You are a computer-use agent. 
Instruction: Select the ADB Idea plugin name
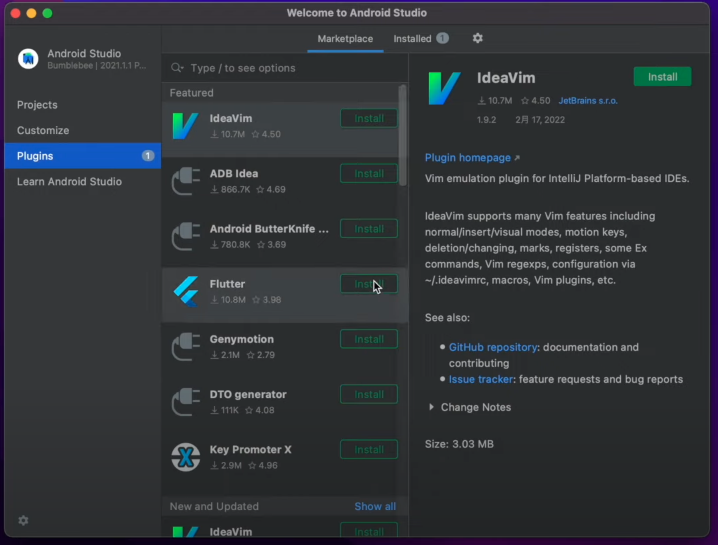(x=234, y=174)
